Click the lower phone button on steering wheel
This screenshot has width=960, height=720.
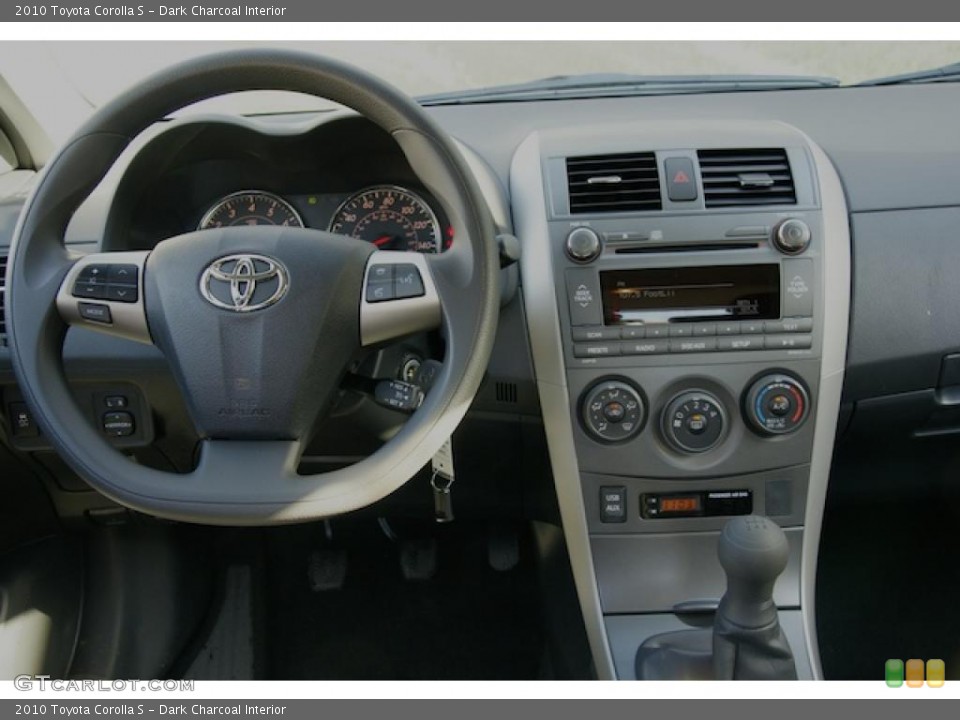point(380,292)
